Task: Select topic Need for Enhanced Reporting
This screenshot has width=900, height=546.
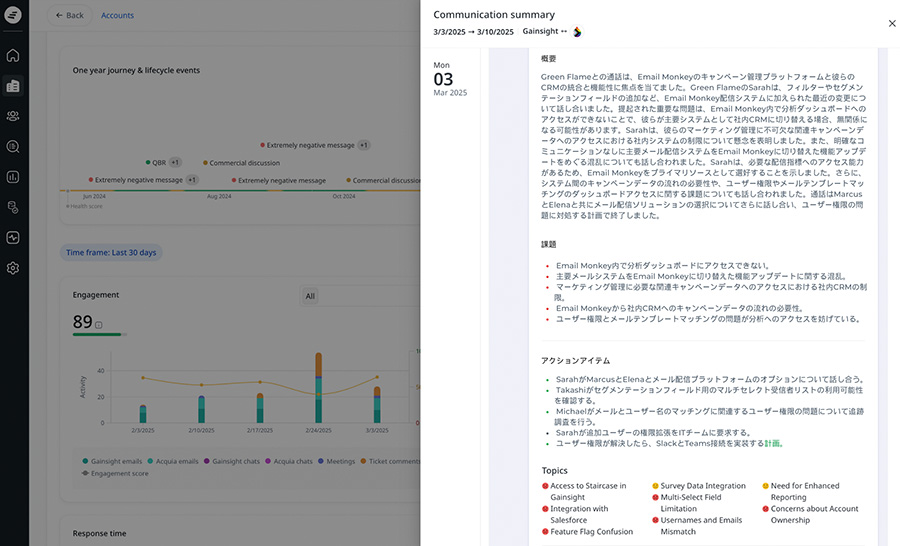Action: pos(801,491)
